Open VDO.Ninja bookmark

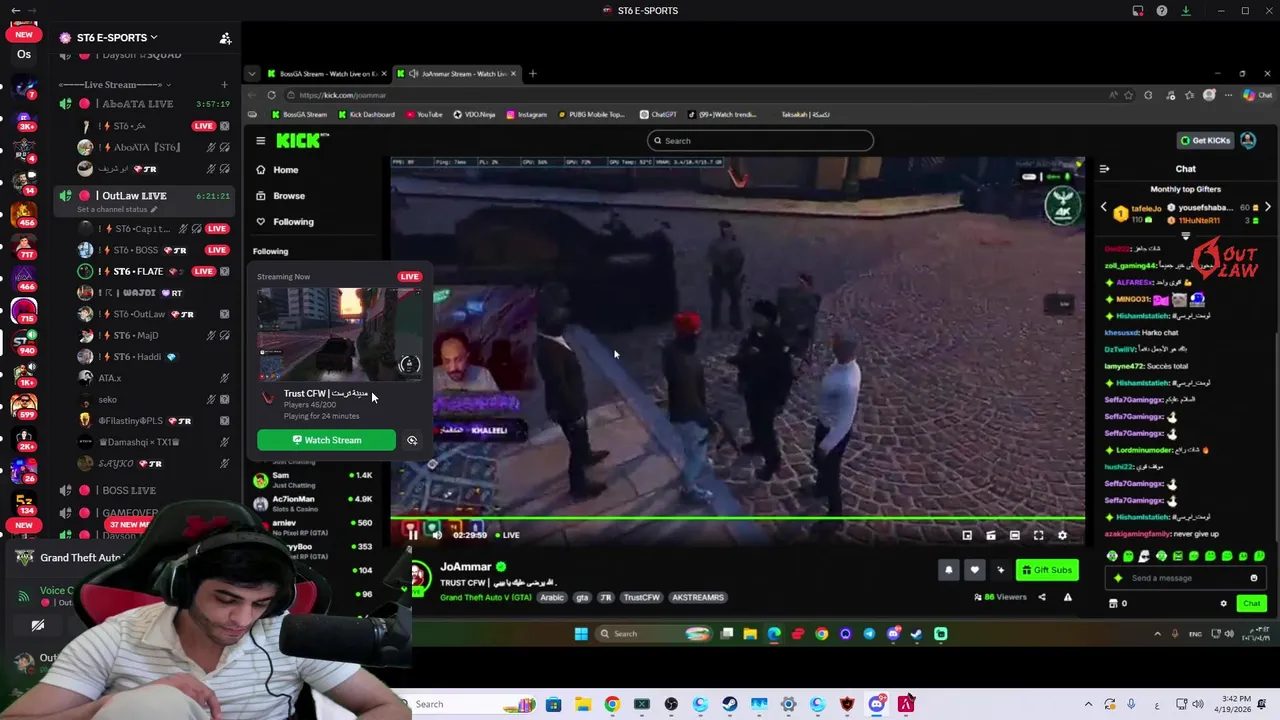pyautogui.click(x=474, y=115)
